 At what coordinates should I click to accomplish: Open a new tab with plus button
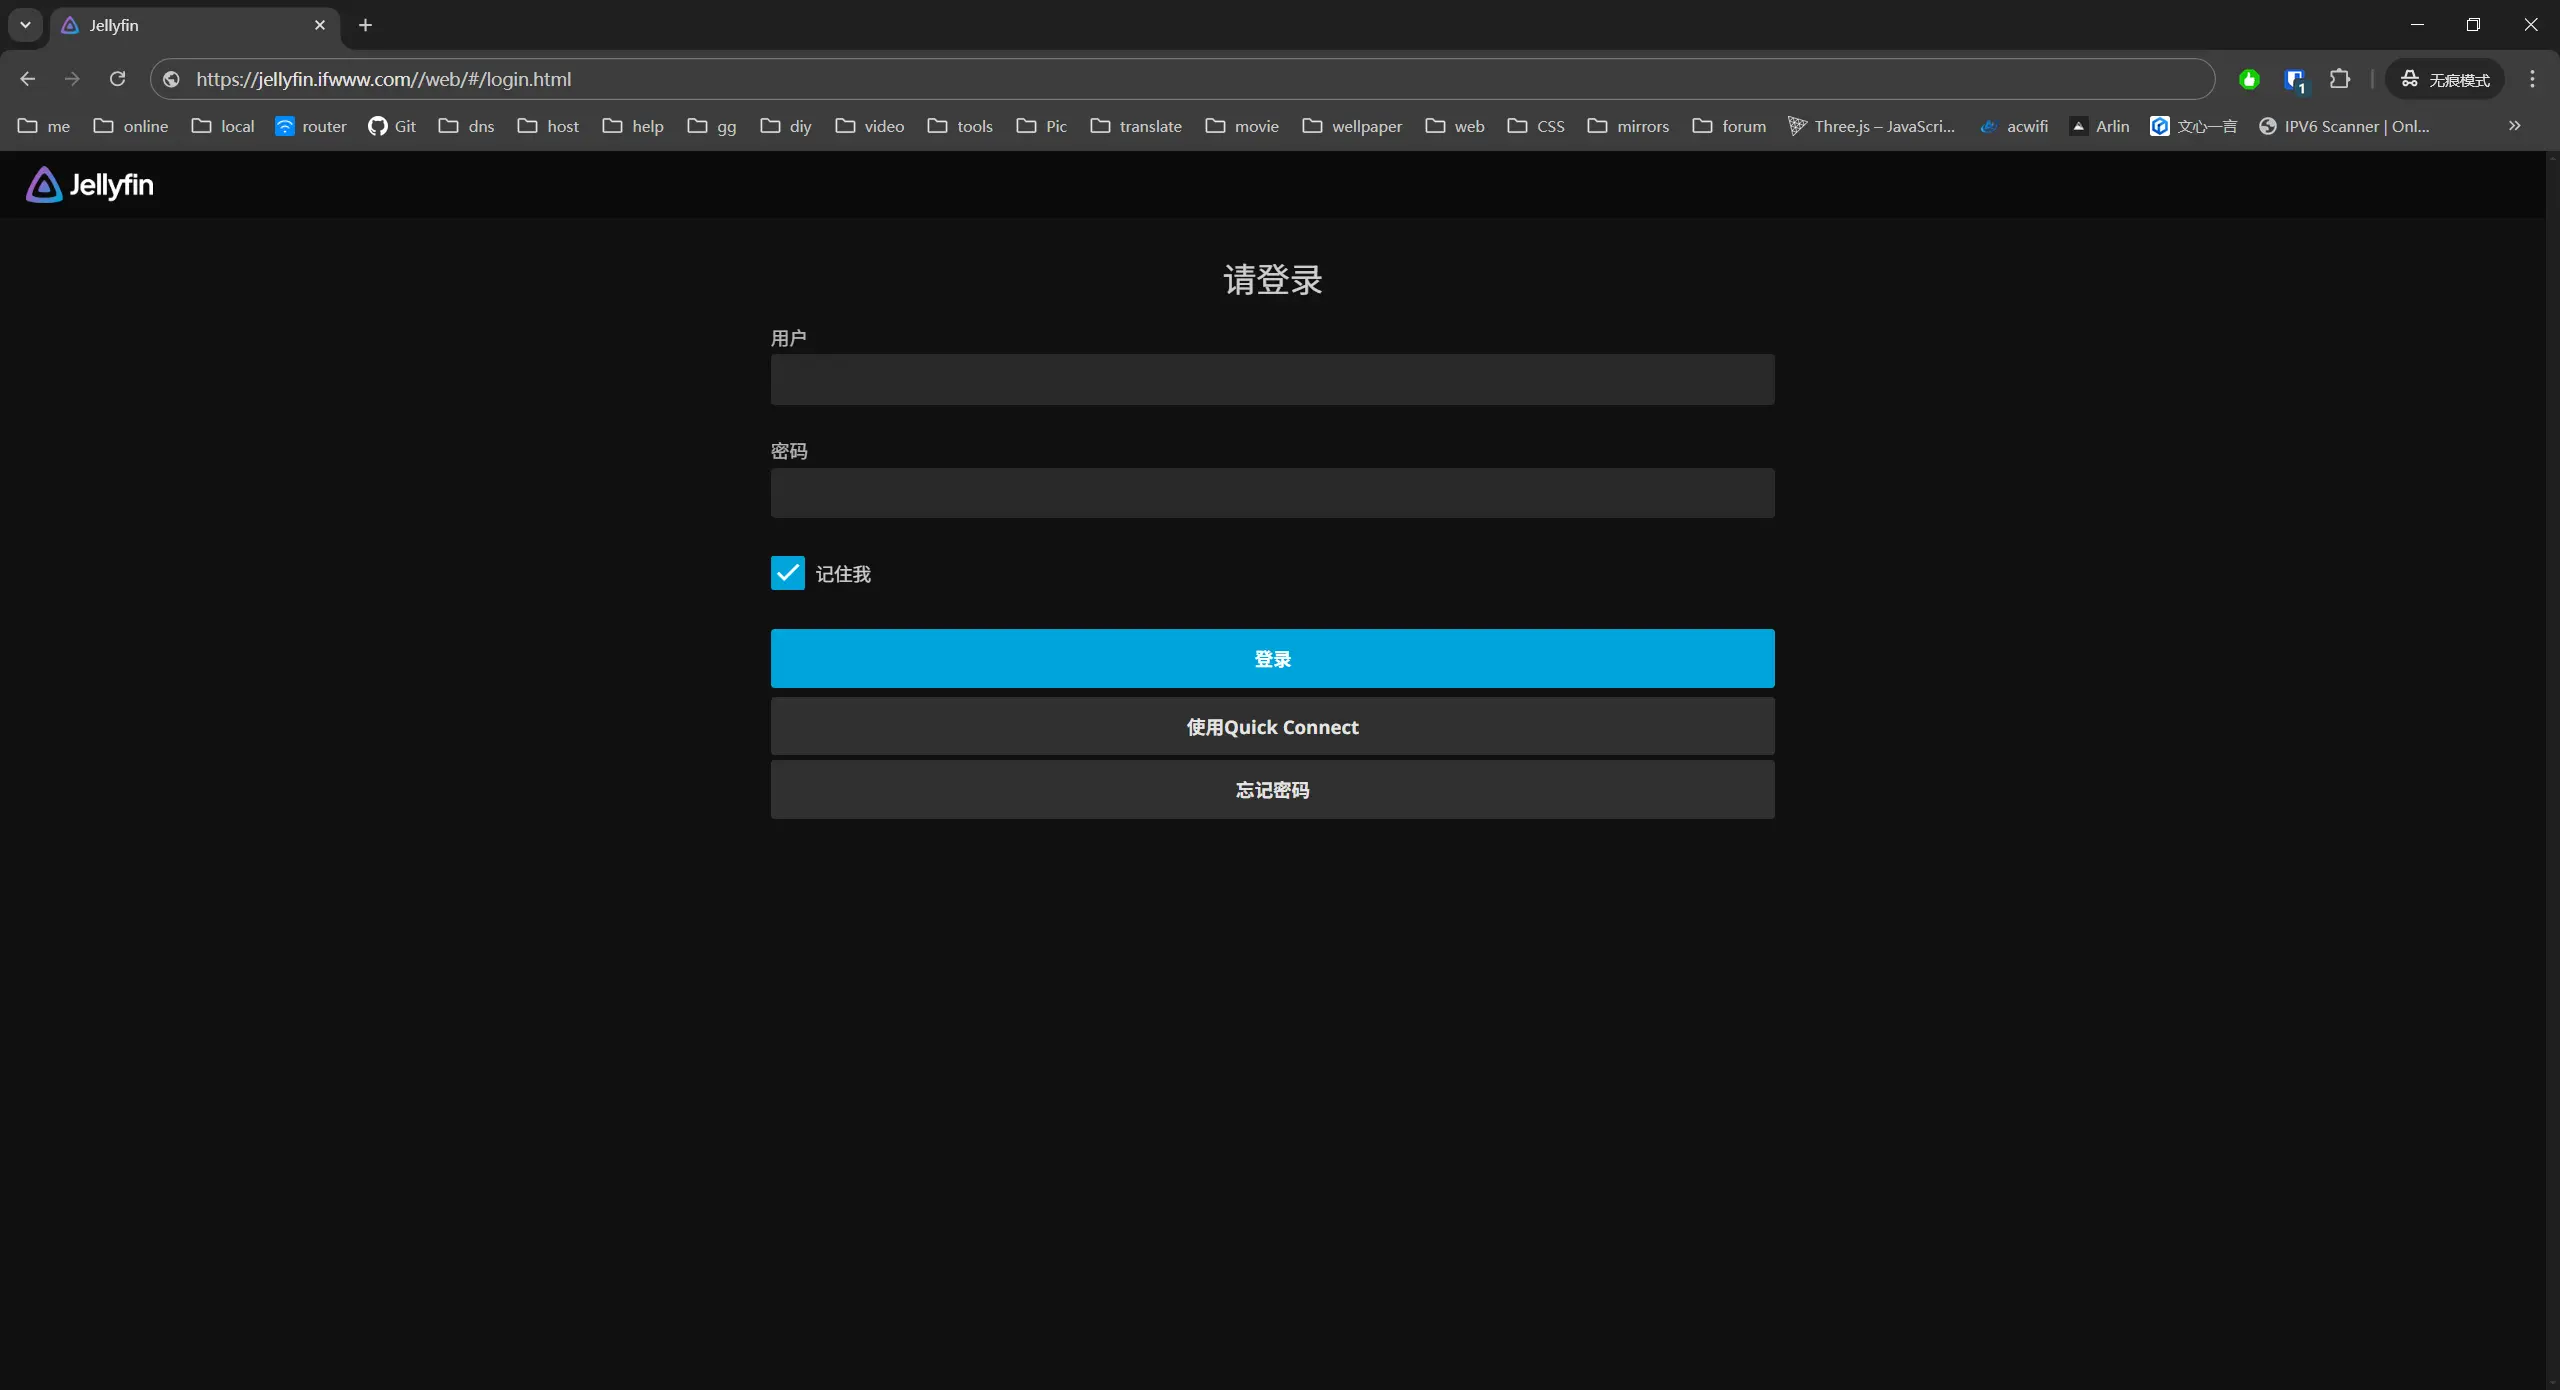click(365, 25)
